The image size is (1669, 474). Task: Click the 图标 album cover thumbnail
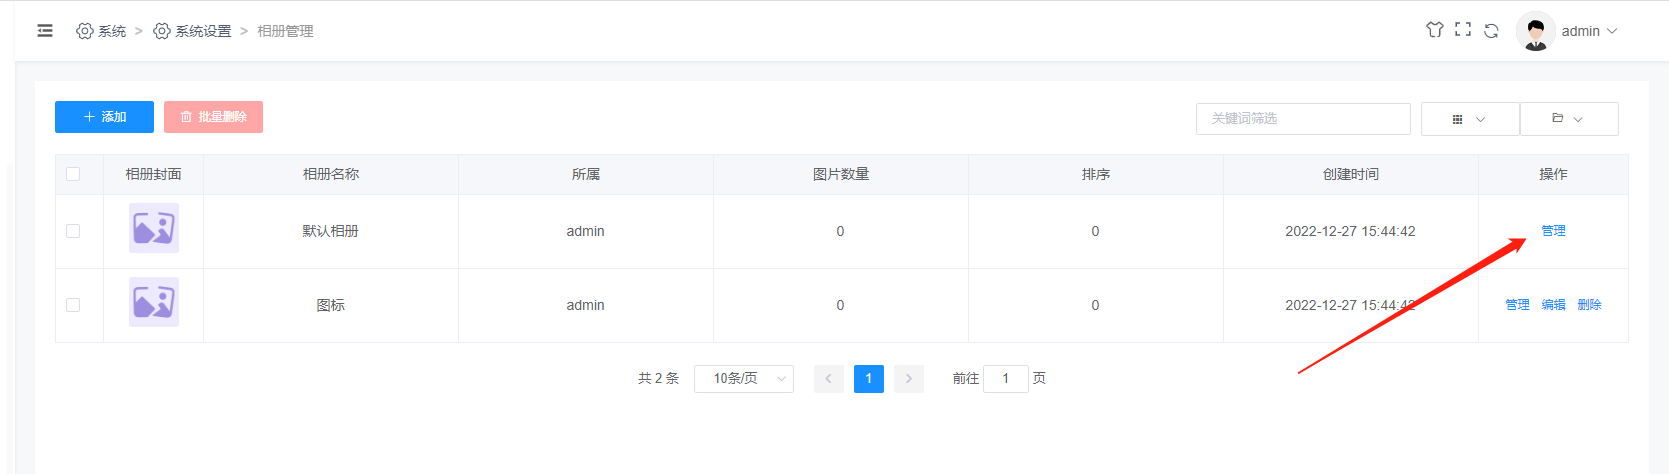point(154,302)
